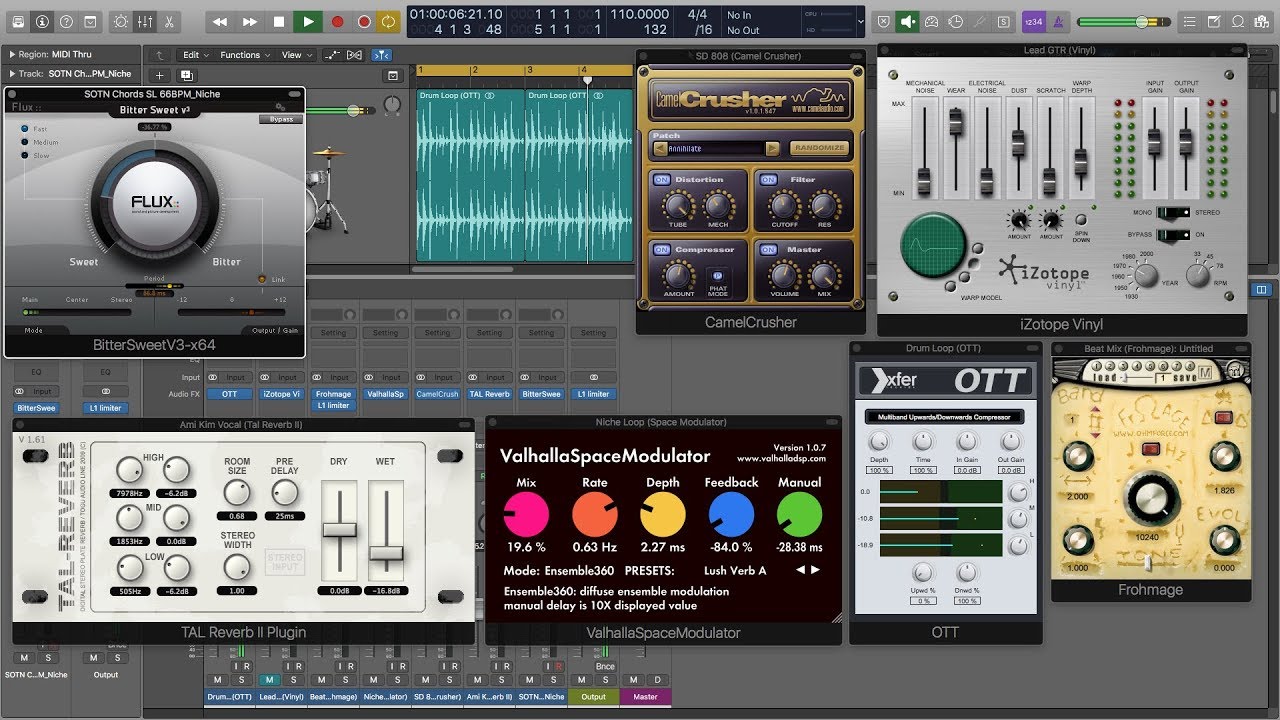Viewport: 1280px width, 720px height.
Task: Toggle CamelCrusher Filter ON switch
Action: (x=768, y=179)
